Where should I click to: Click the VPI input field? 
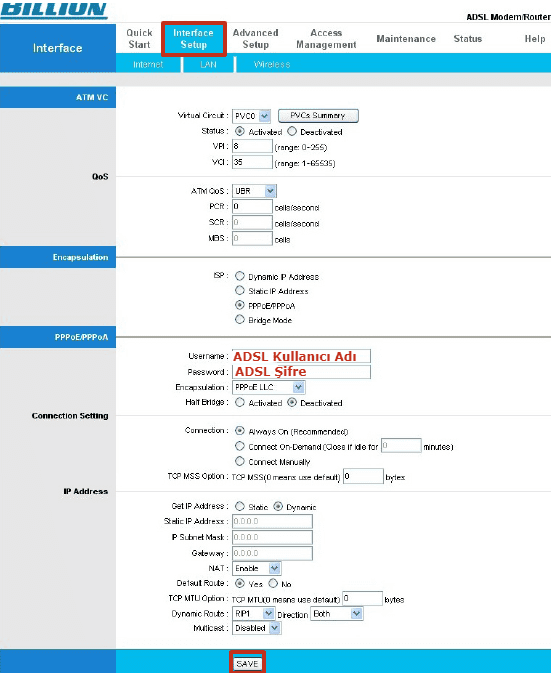coord(252,146)
